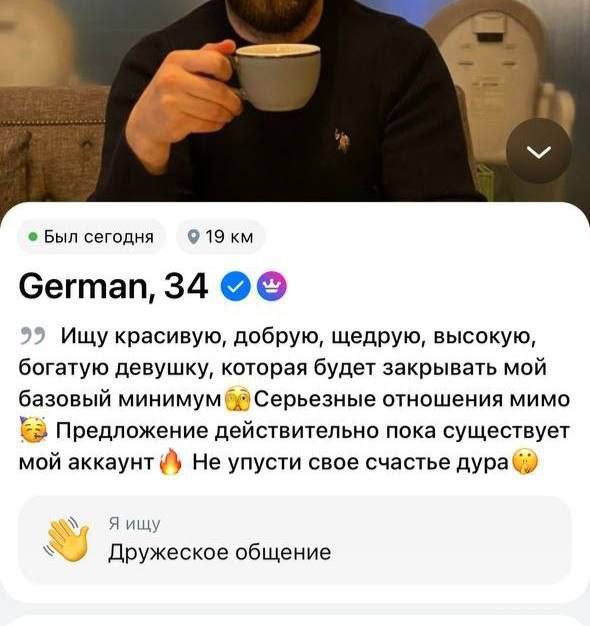
Task: Click the blue verified checkmark badge
Action: click(236, 286)
